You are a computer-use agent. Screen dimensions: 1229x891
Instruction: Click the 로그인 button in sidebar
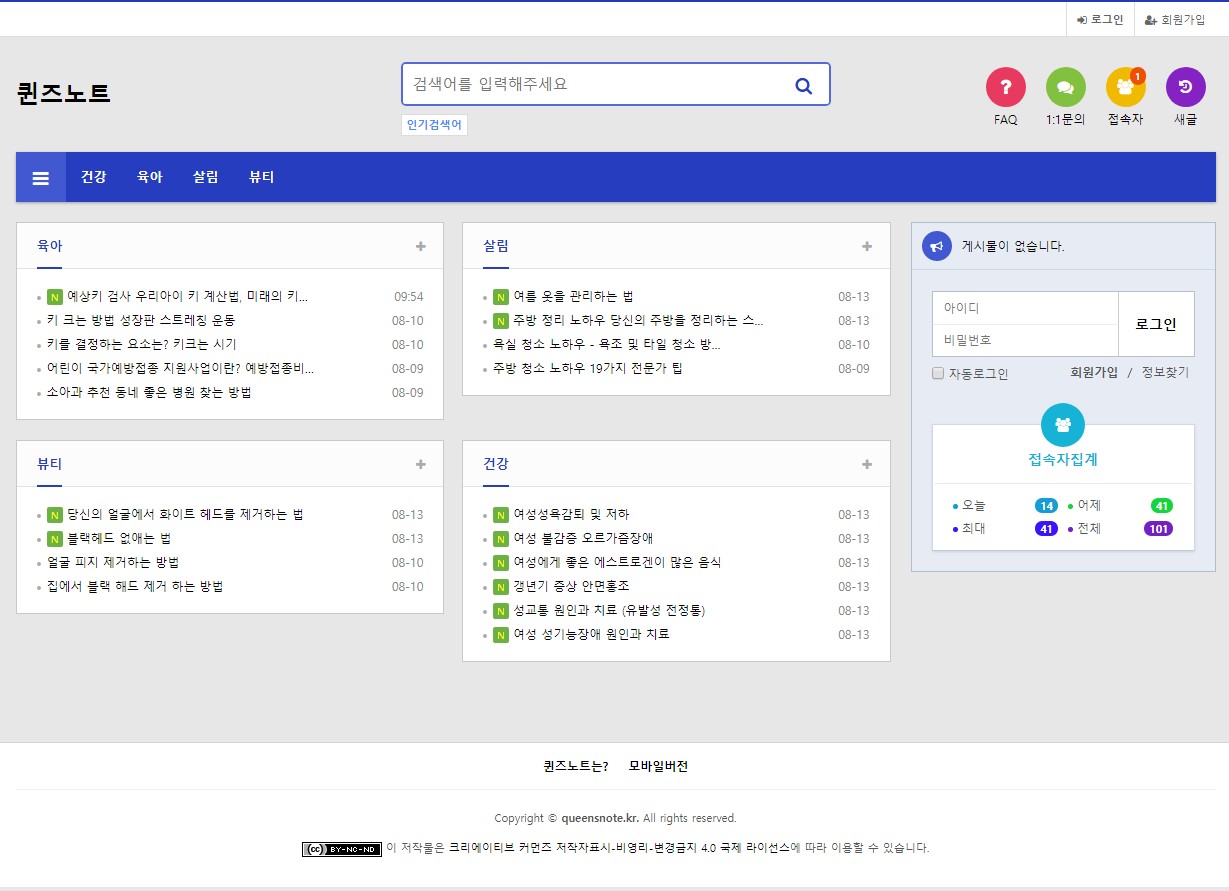pos(1156,325)
